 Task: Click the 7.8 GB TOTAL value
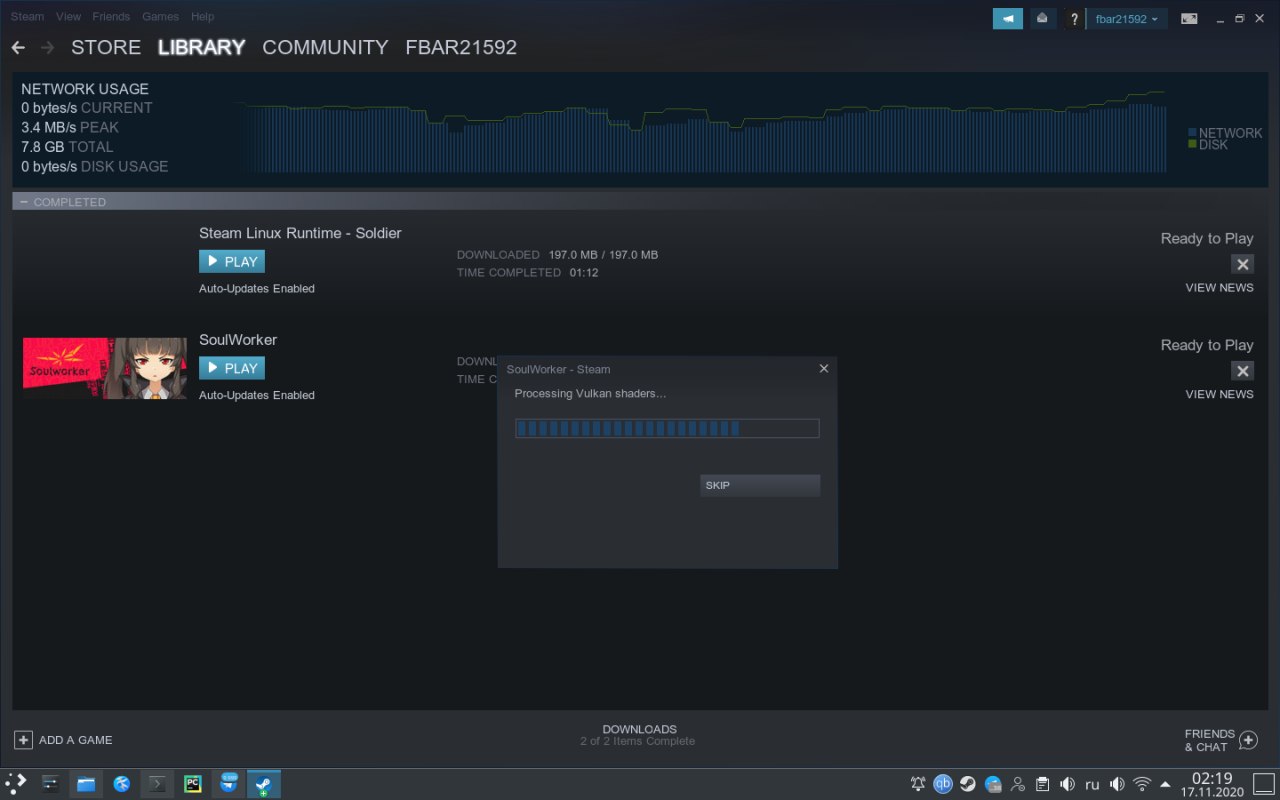click(x=67, y=147)
